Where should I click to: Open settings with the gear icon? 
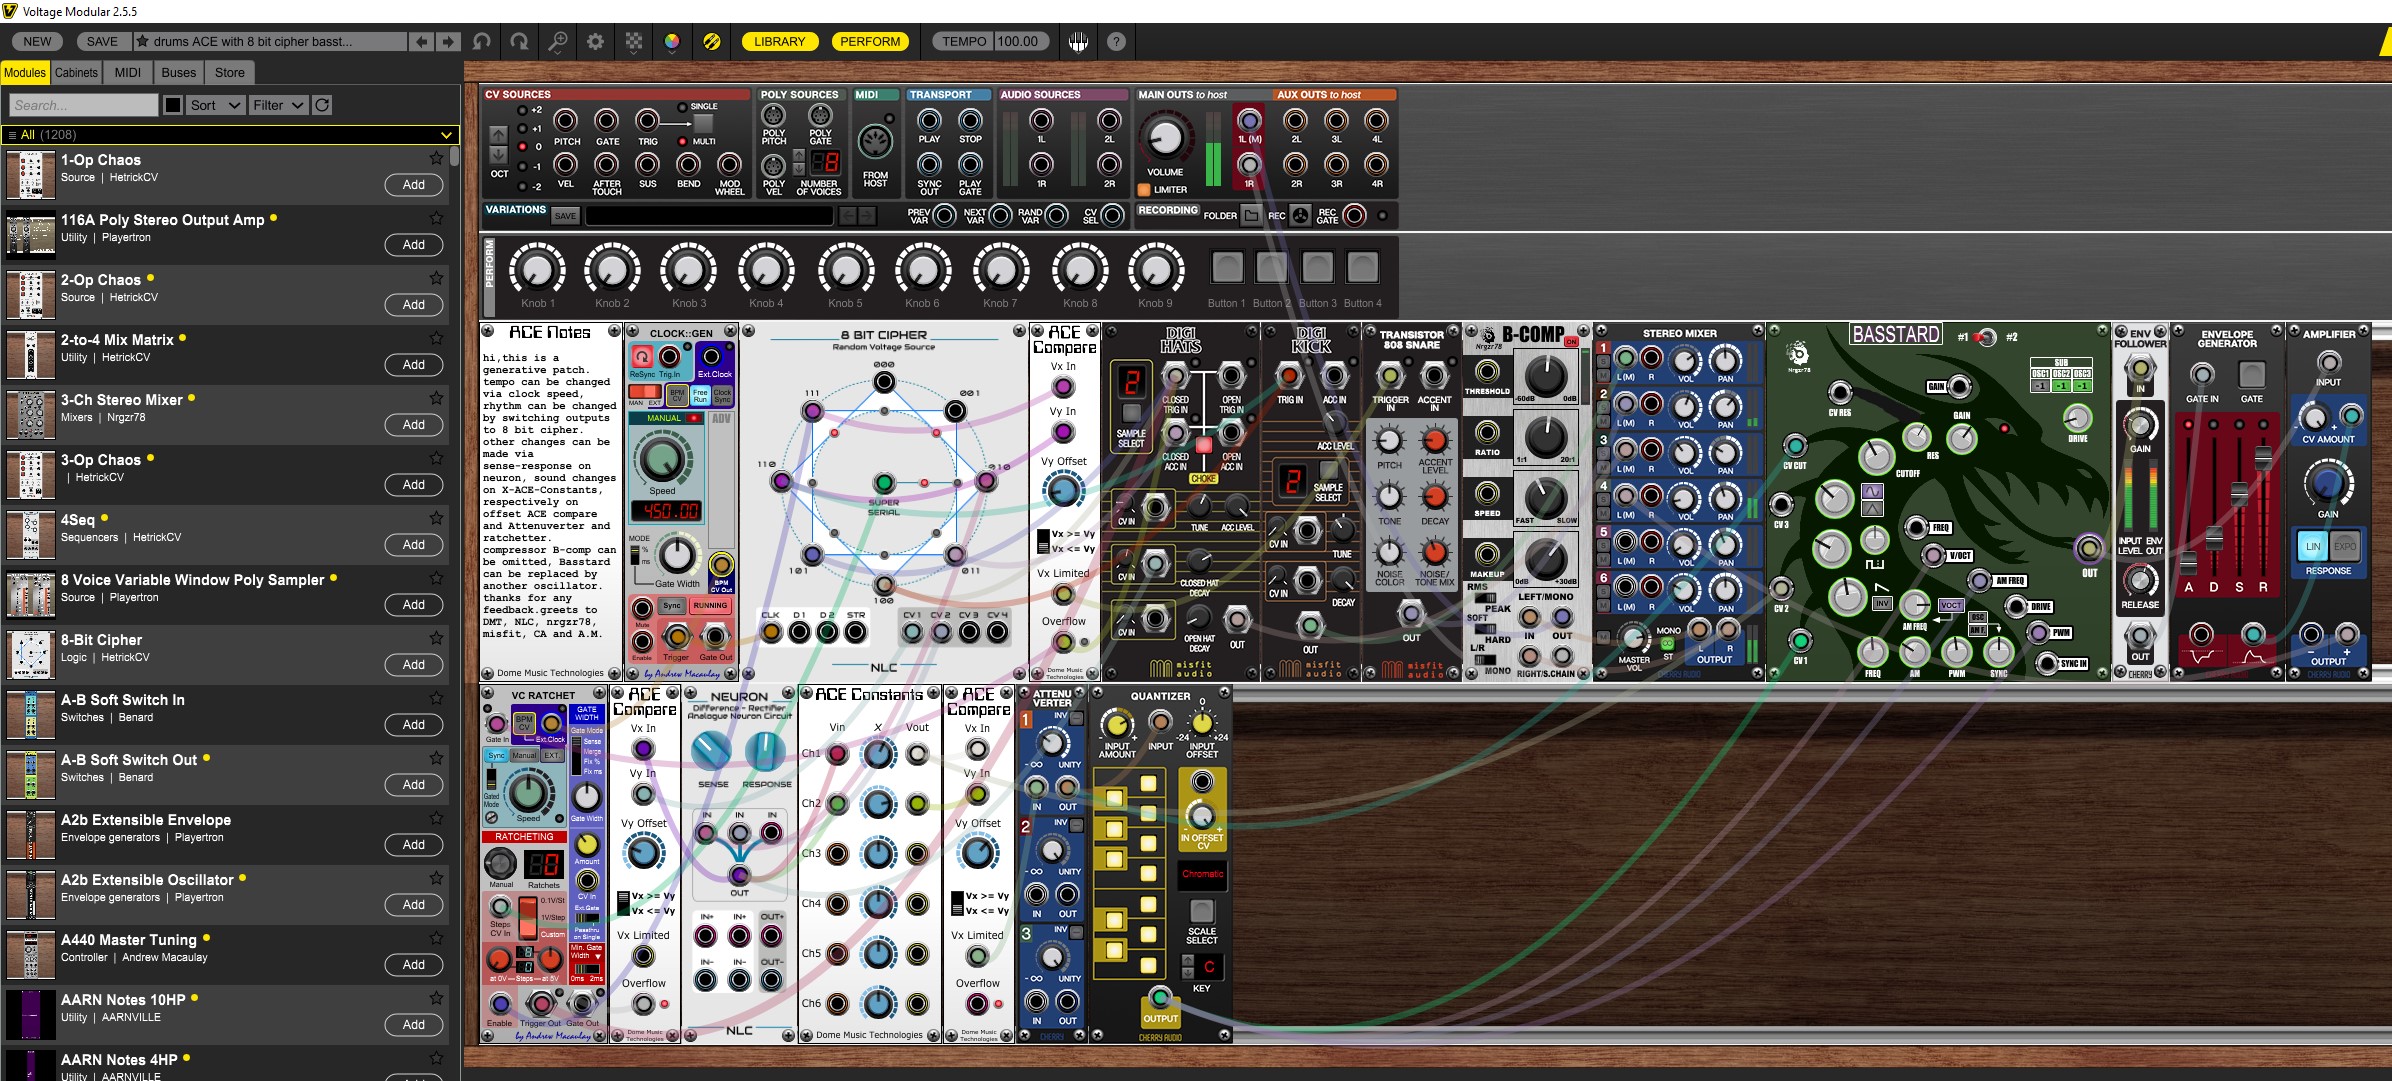tap(595, 42)
